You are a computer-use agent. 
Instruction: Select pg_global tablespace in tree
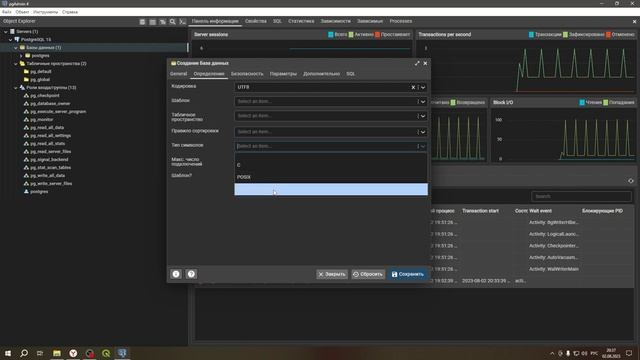pyautogui.click(x=40, y=80)
